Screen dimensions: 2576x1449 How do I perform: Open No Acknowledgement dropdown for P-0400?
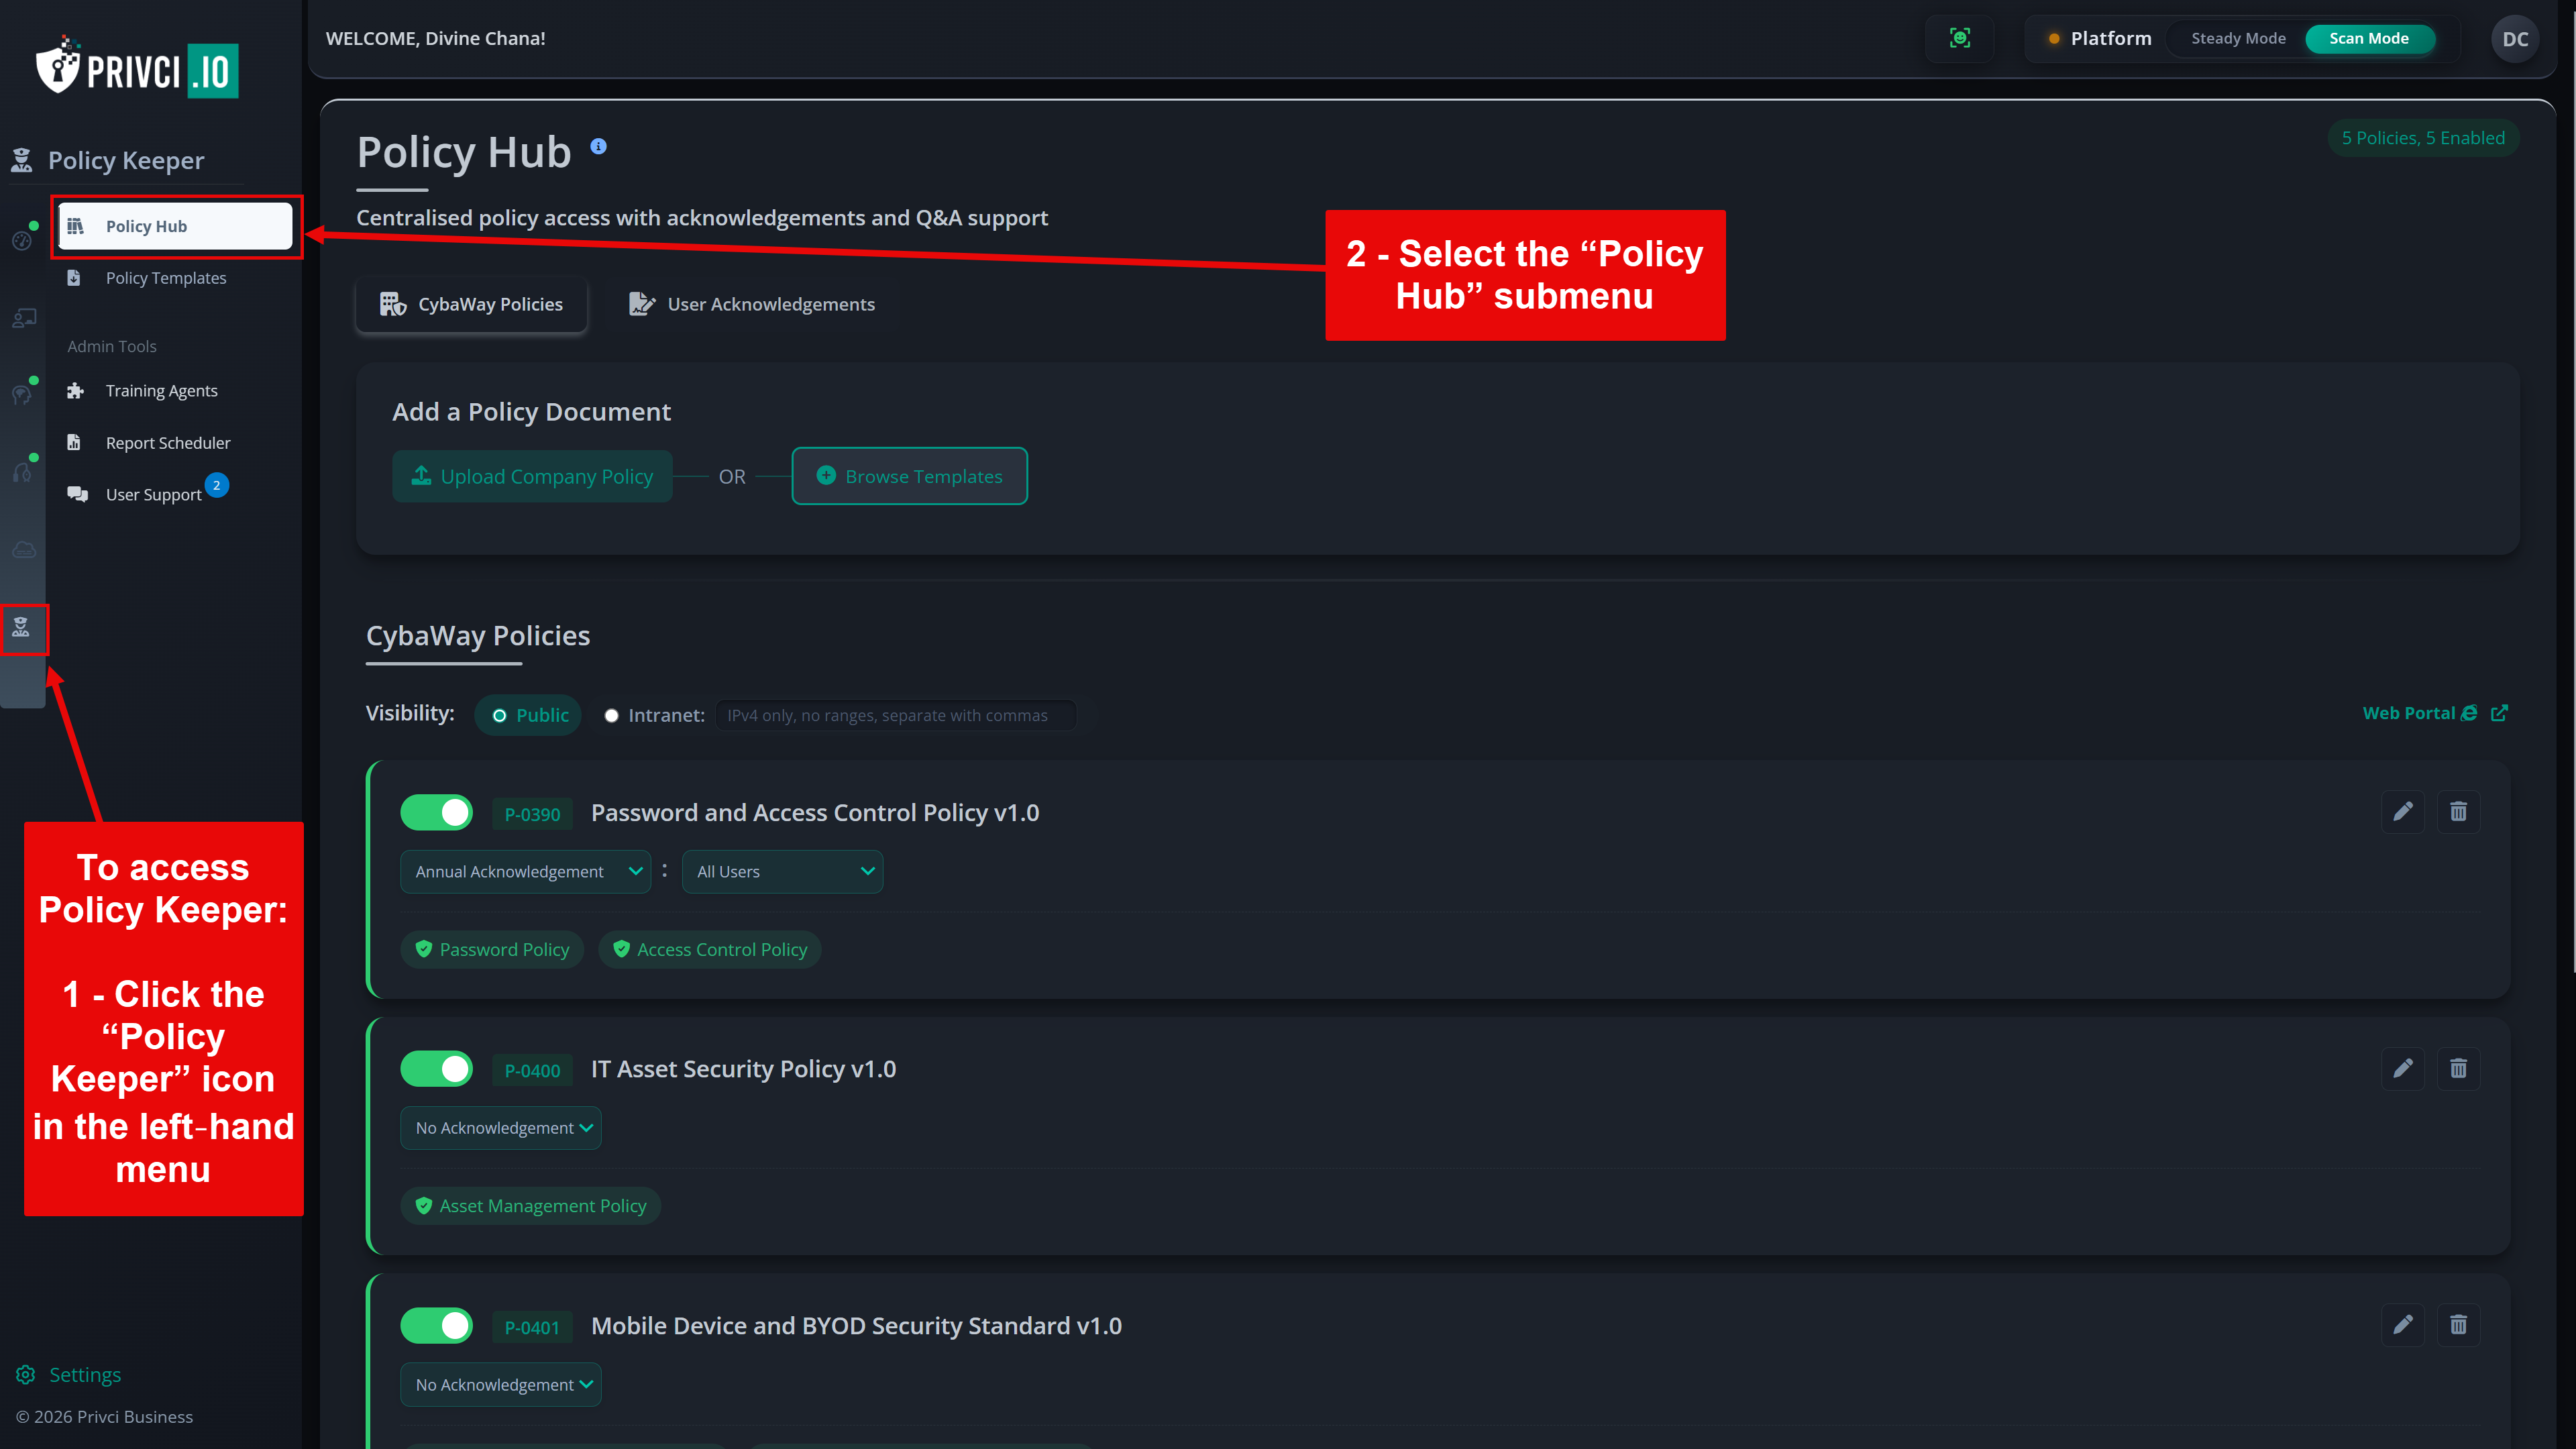[501, 1127]
